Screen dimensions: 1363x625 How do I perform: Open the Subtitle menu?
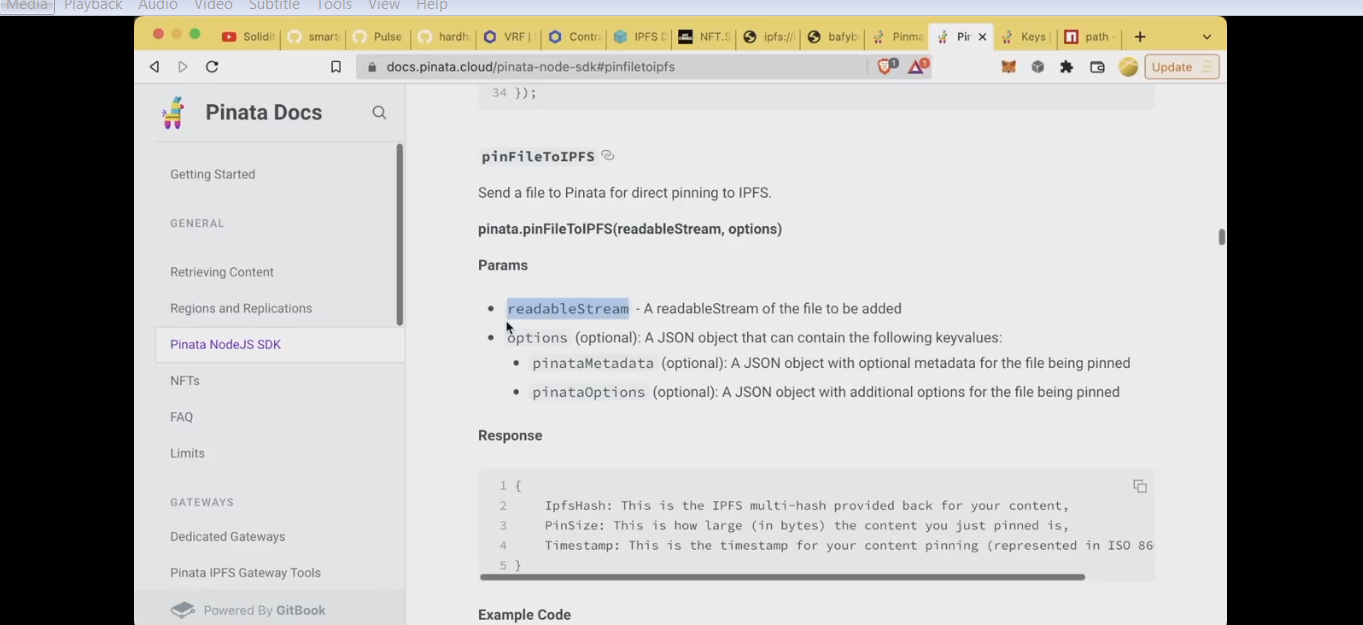274,6
